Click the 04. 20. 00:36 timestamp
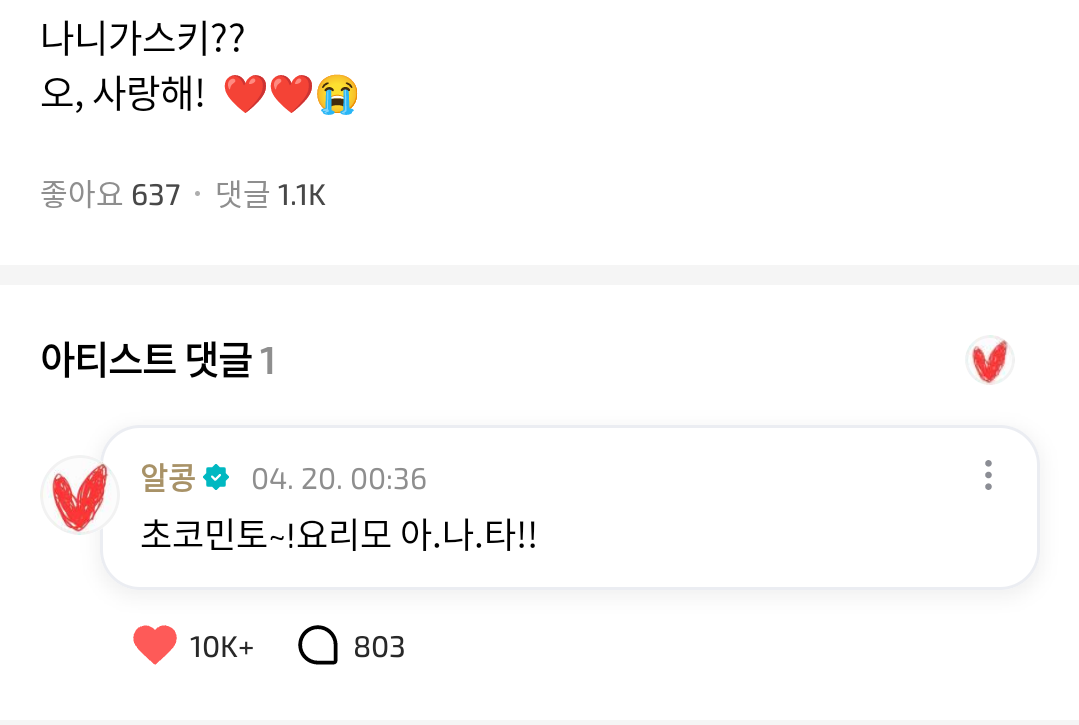The height and width of the screenshot is (725, 1079). [x=339, y=480]
